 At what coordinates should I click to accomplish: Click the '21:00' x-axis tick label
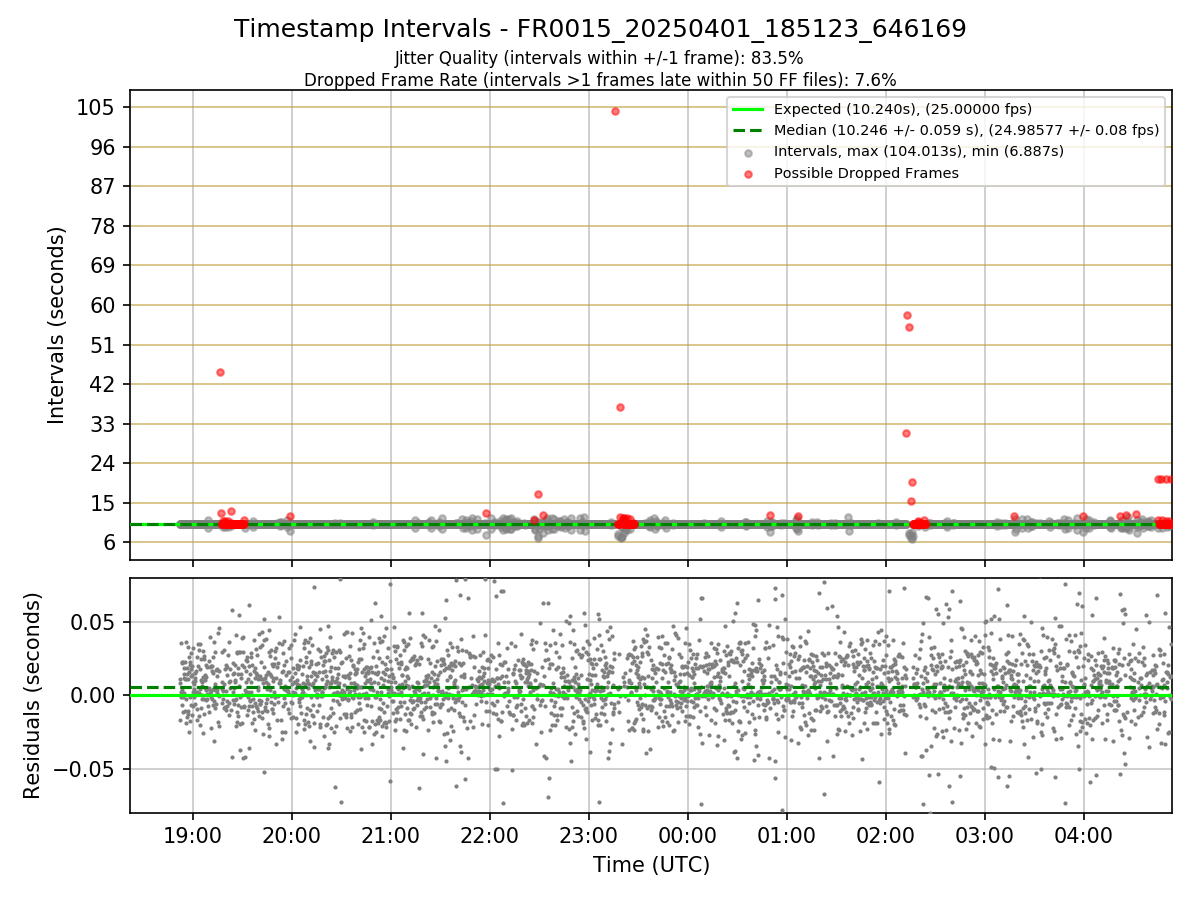click(x=391, y=835)
